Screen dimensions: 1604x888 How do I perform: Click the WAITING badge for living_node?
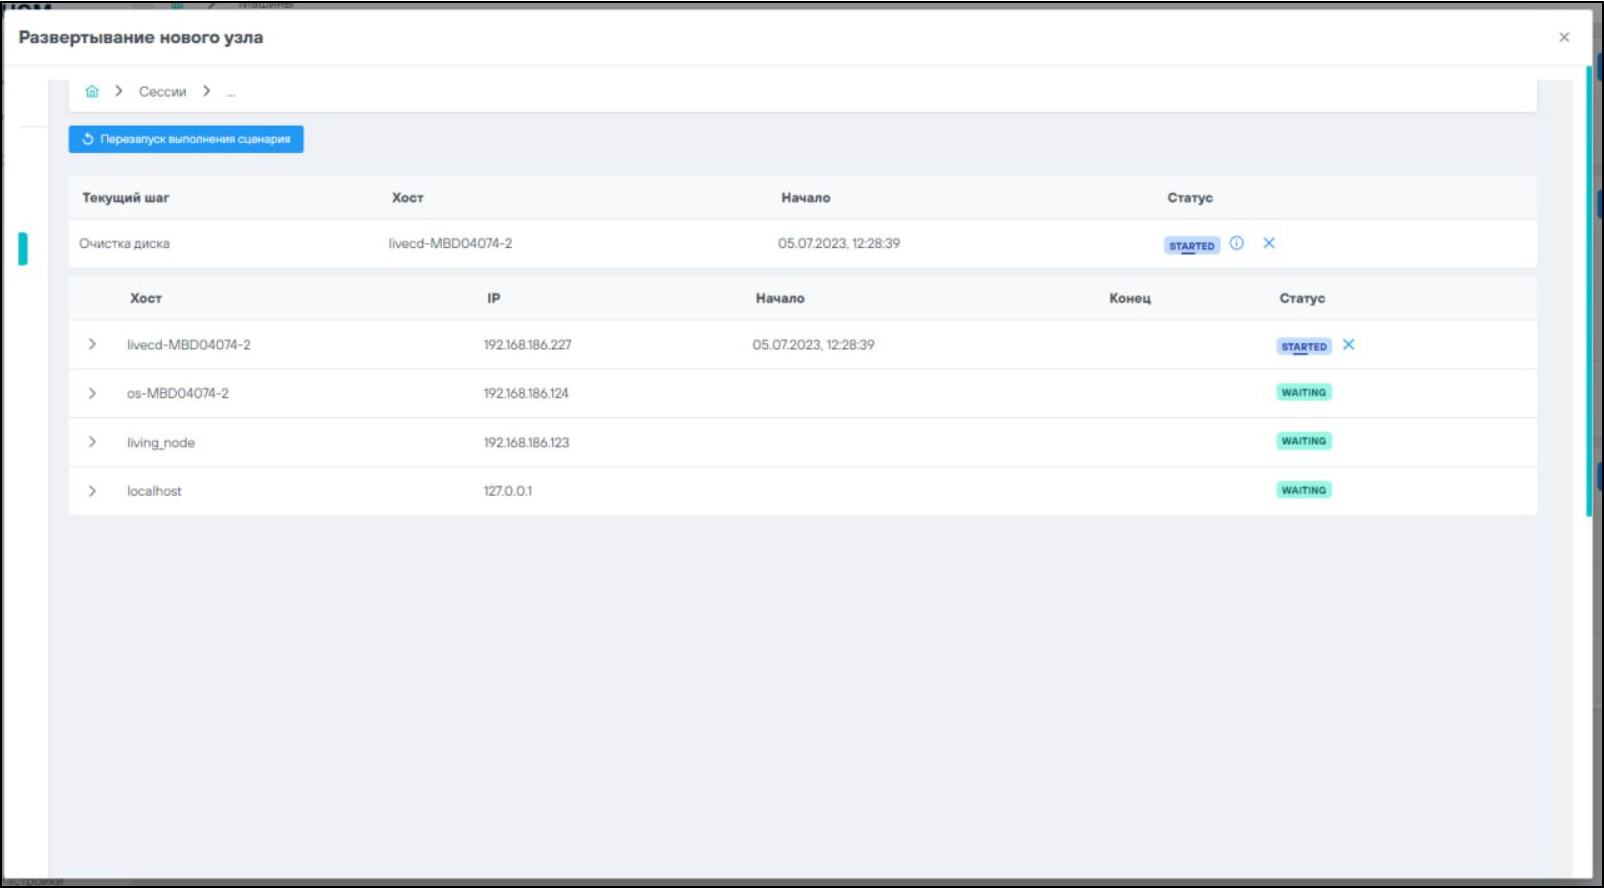tap(1304, 441)
